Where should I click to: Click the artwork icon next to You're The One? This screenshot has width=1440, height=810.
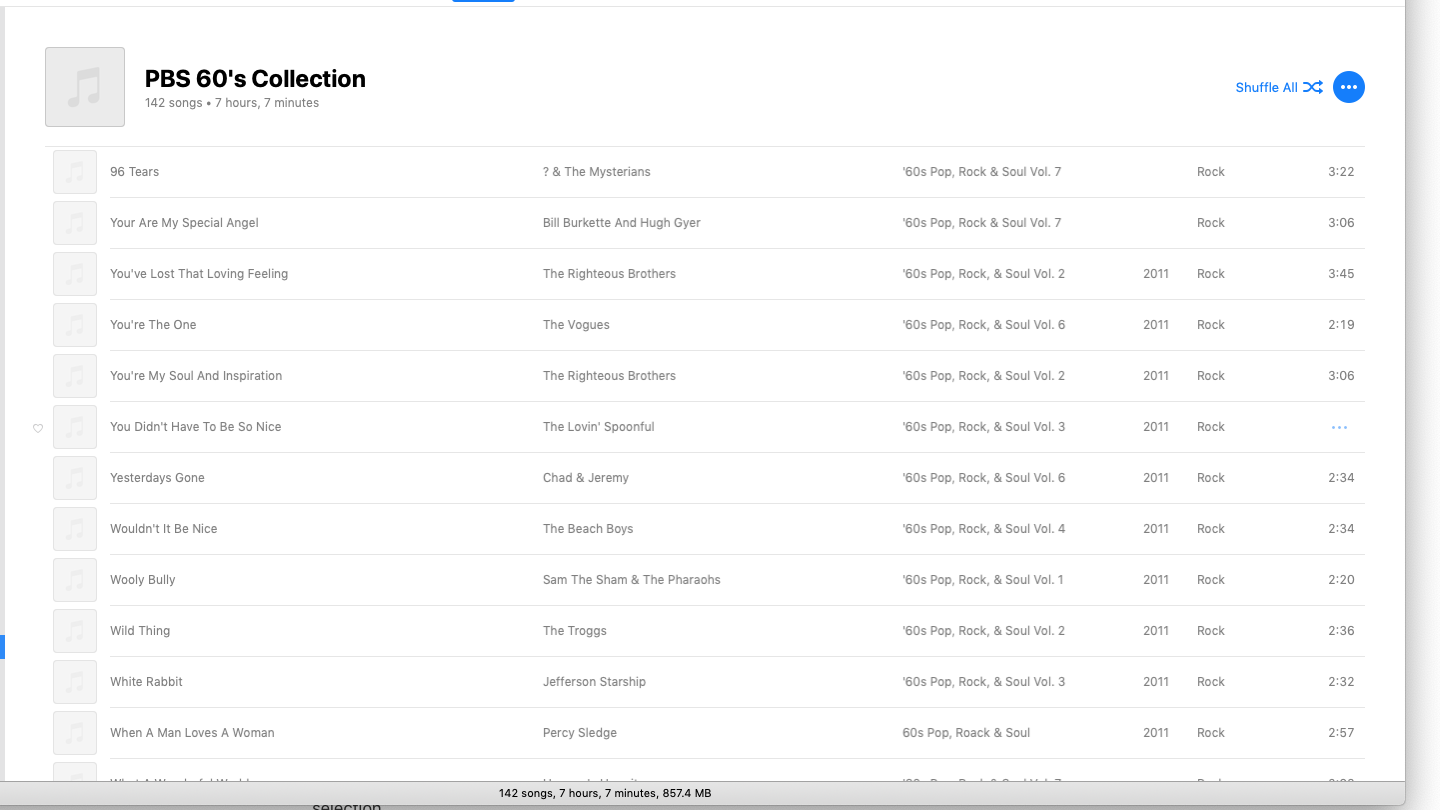(75, 325)
